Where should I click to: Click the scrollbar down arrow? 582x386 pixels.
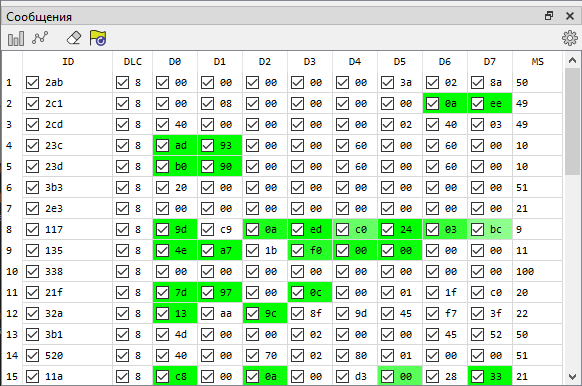click(572, 377)
